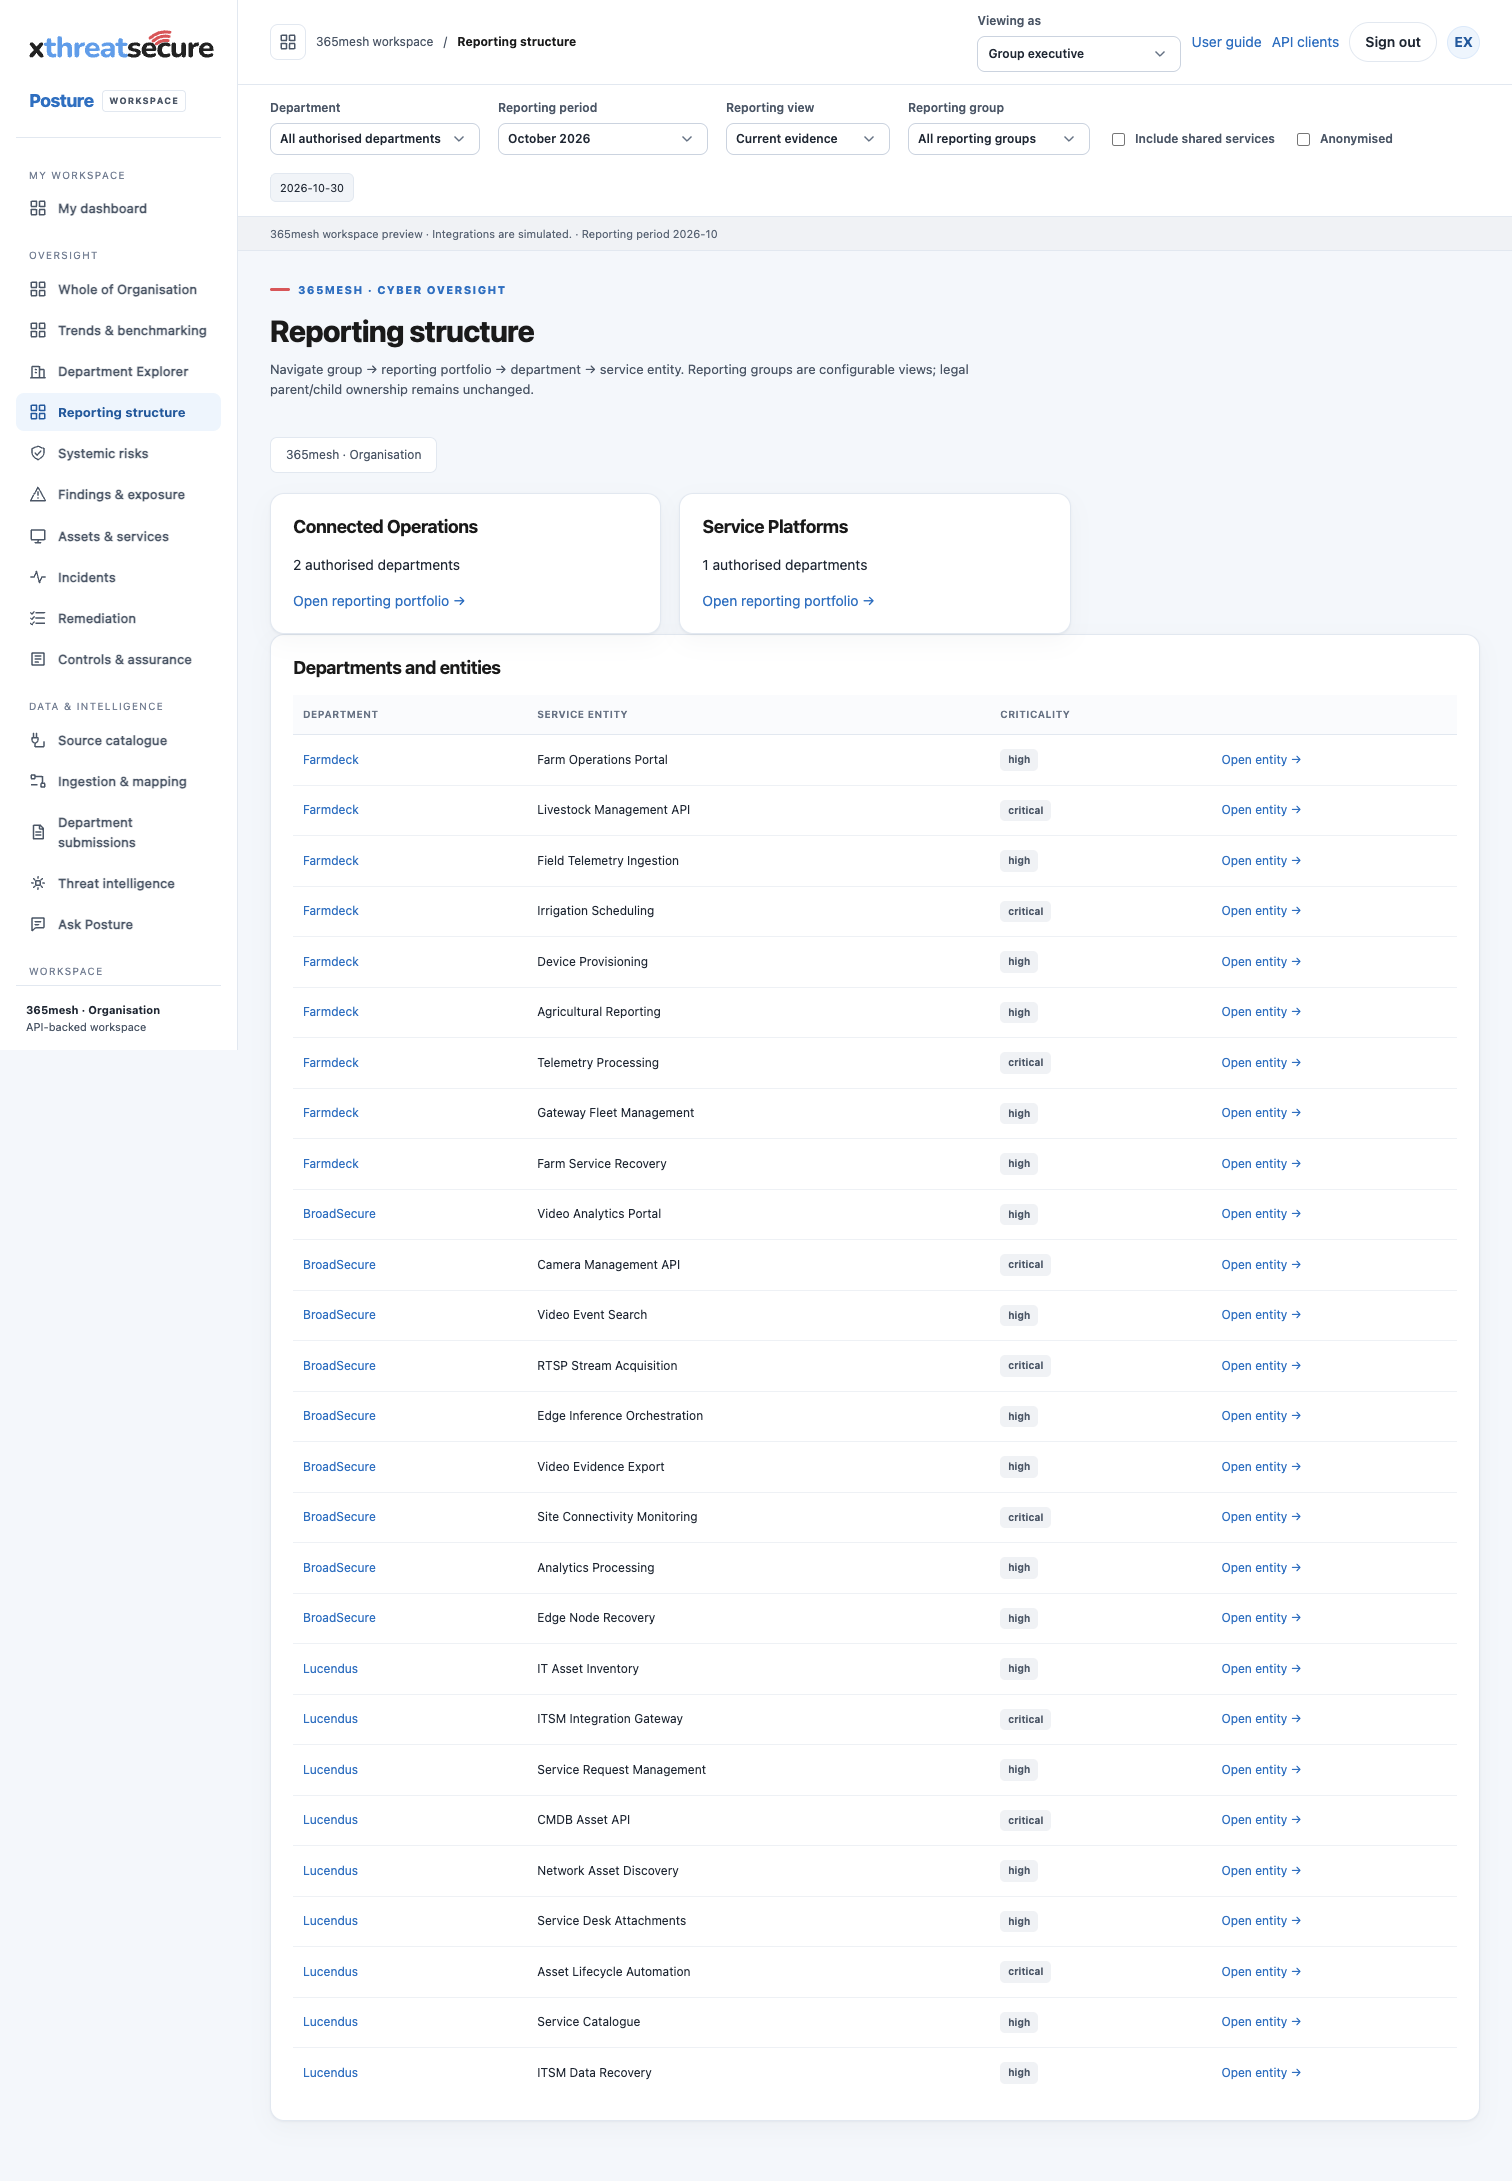
Task: Open the API clients link
Action: [1305, 42]
